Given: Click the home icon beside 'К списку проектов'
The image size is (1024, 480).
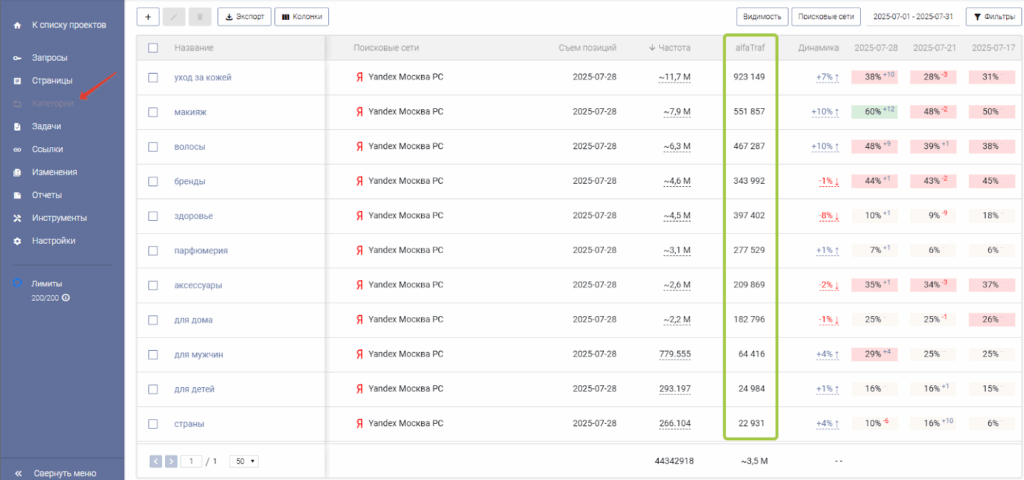Looking at the screenshot, I should tap(17, 23).
